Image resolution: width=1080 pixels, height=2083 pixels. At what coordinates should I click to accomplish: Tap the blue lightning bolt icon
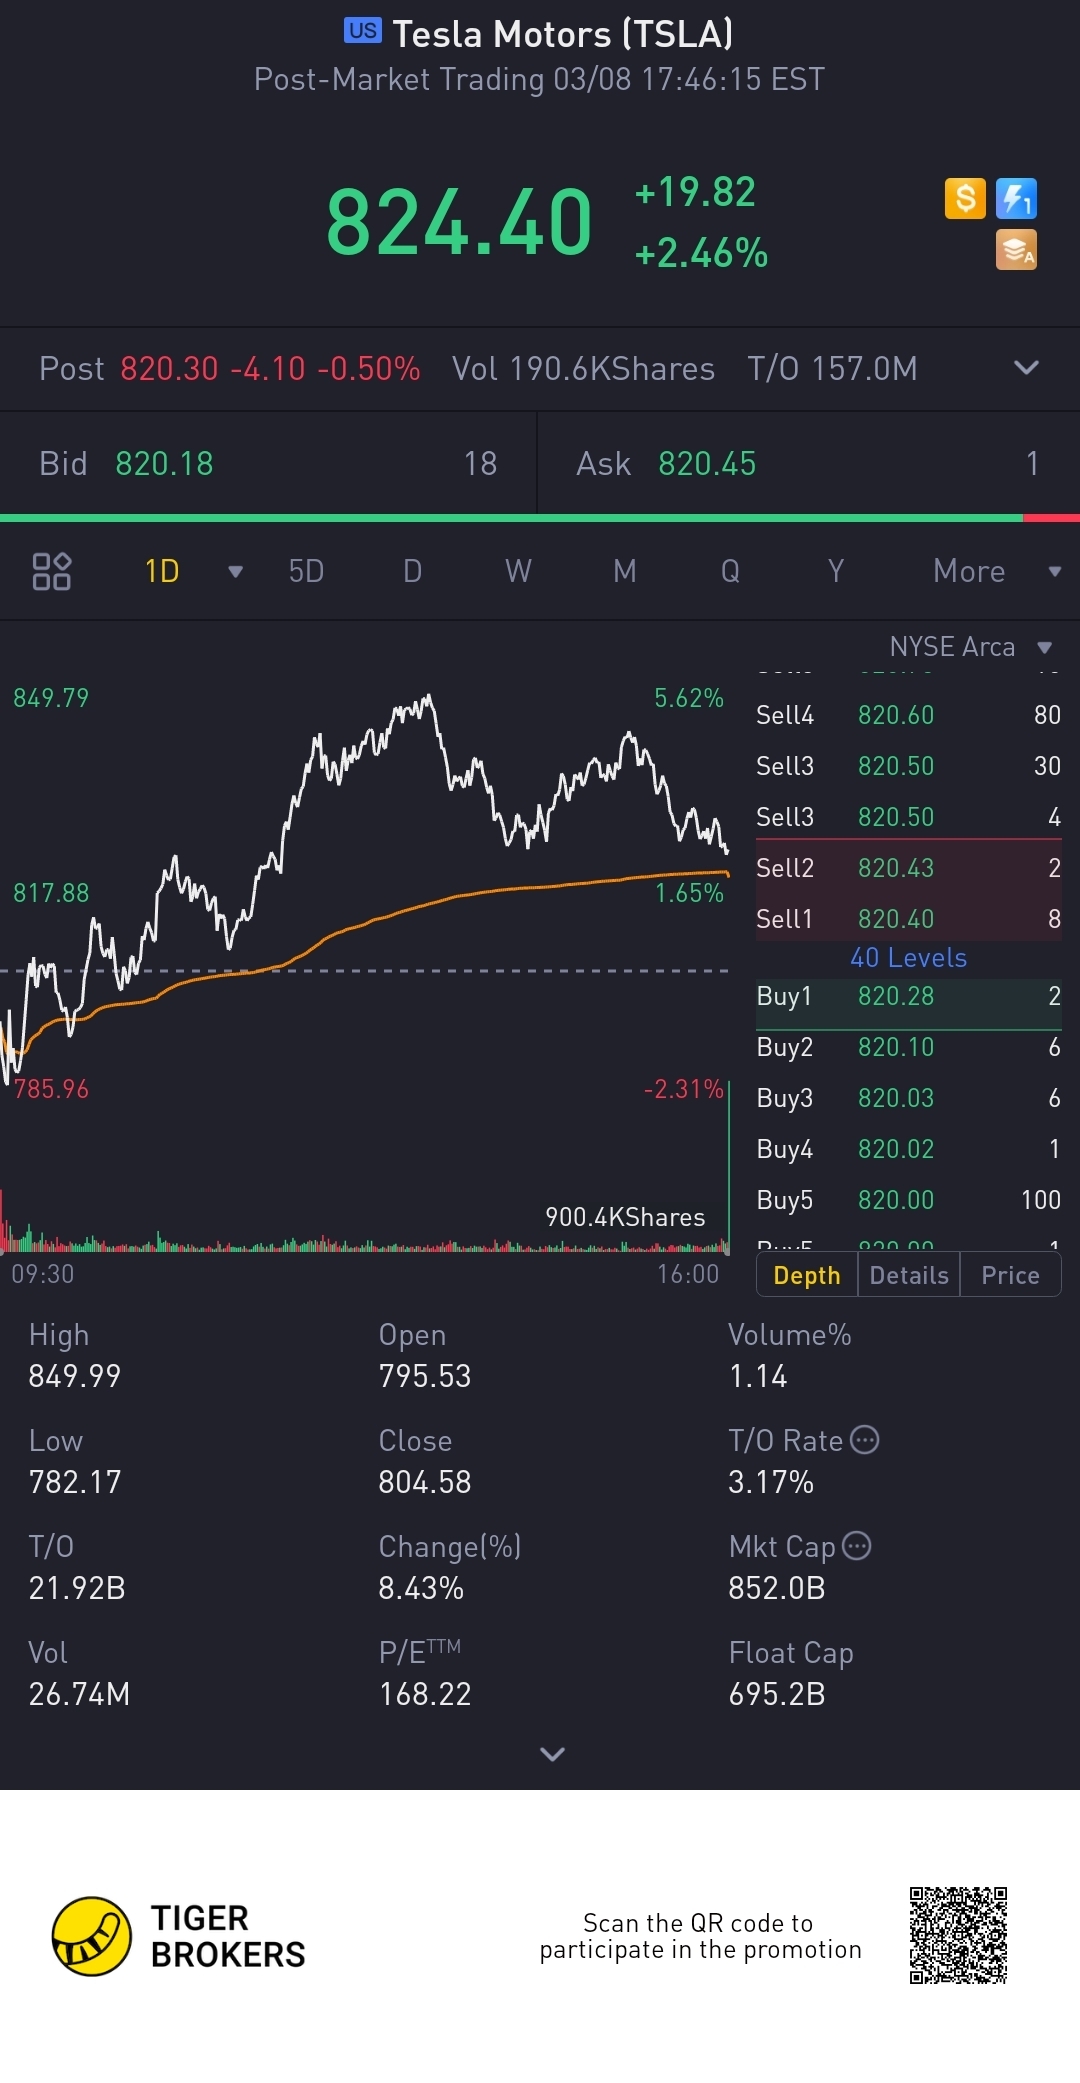point(1016,198)
